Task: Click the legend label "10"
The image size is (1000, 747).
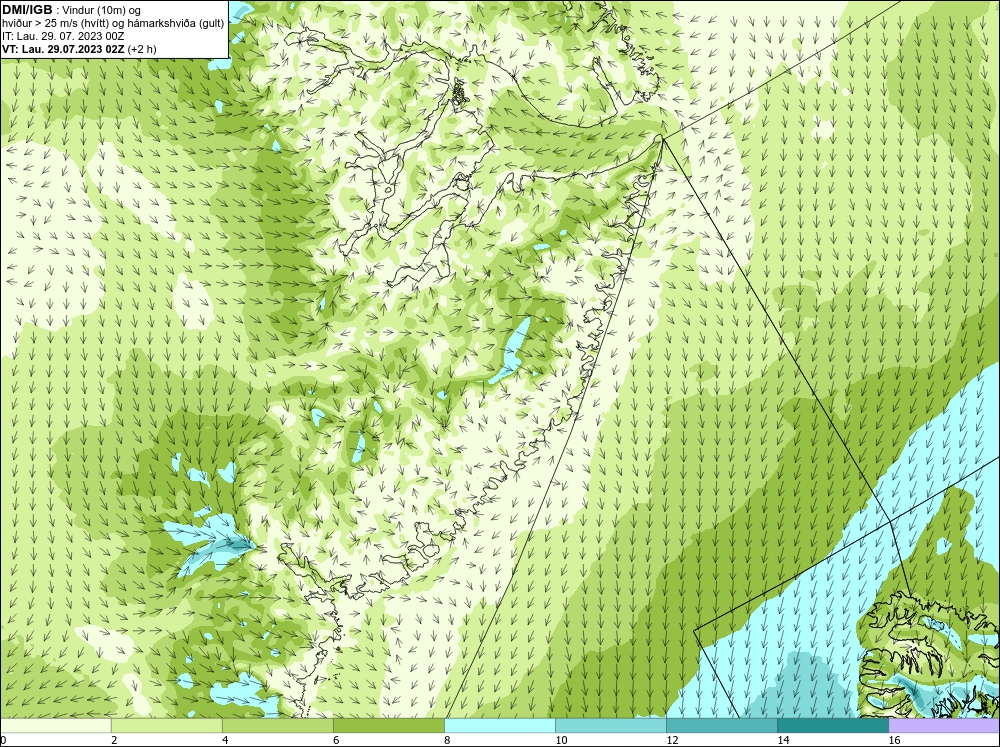Action: coord(561,740)
